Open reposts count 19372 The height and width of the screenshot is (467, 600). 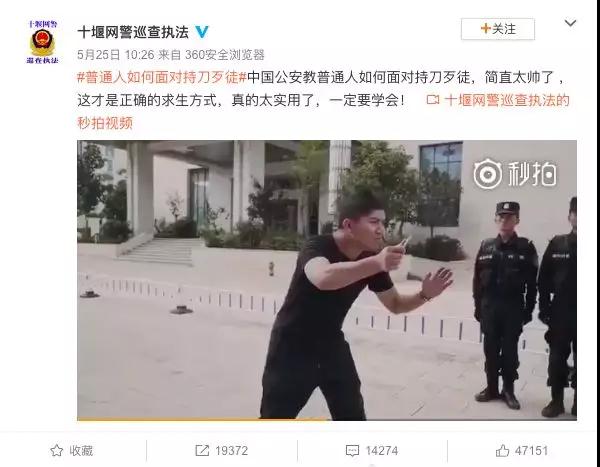231,451
